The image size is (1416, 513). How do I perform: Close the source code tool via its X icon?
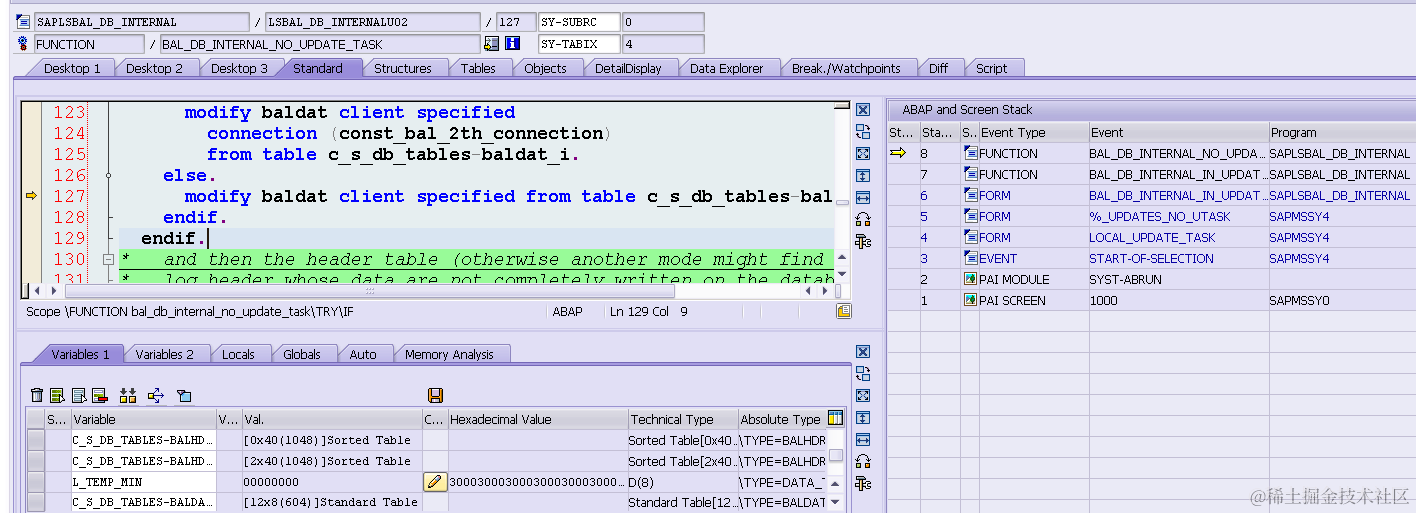tap(863, 110)
